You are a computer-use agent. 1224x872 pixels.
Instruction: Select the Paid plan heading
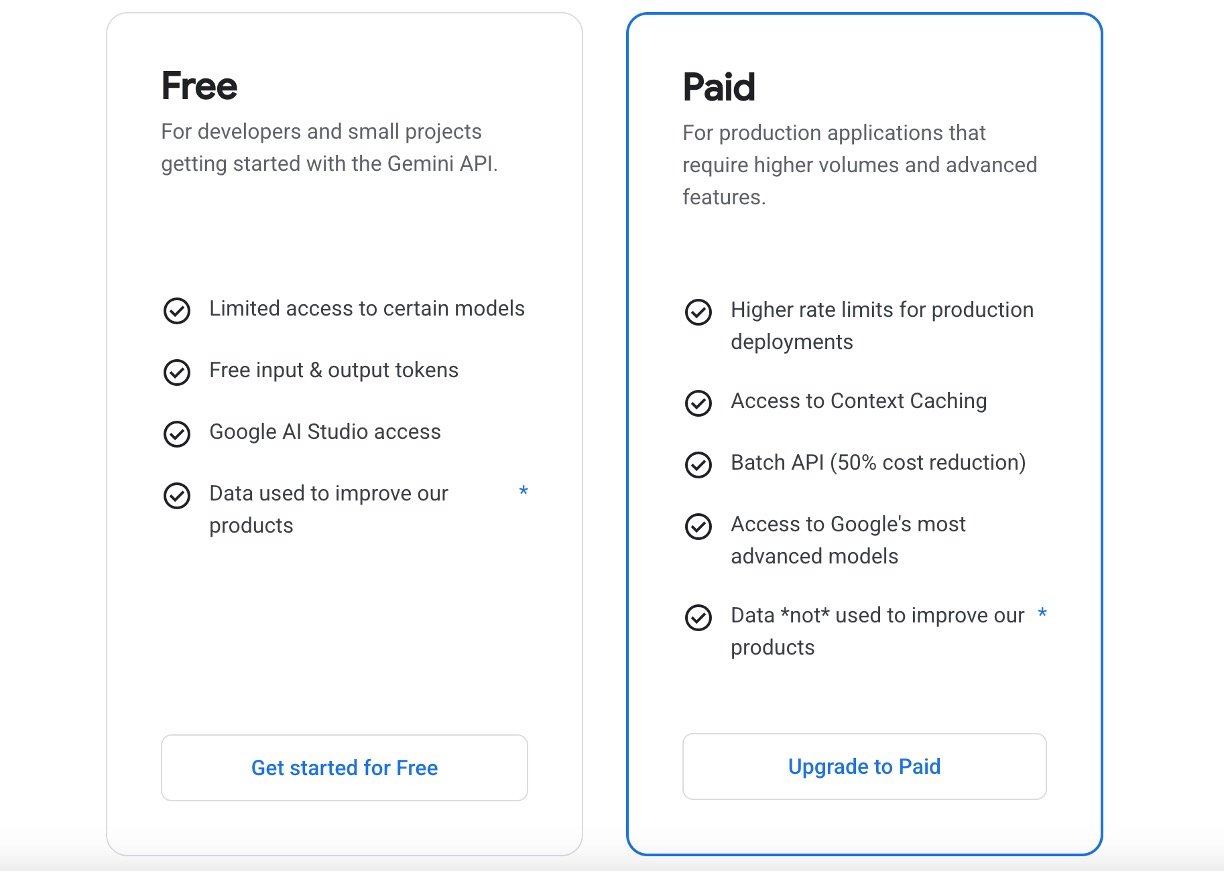pos(718,87)
